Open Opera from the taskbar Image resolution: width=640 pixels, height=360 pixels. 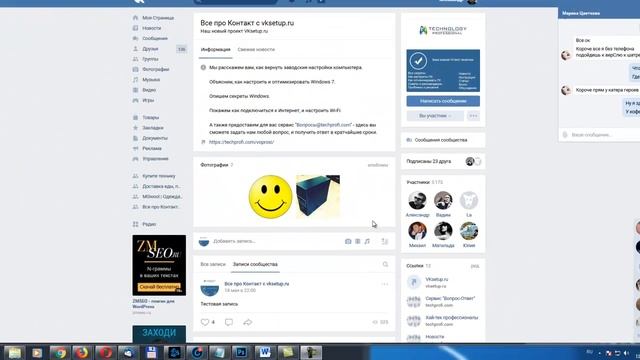tap(105, 352)
